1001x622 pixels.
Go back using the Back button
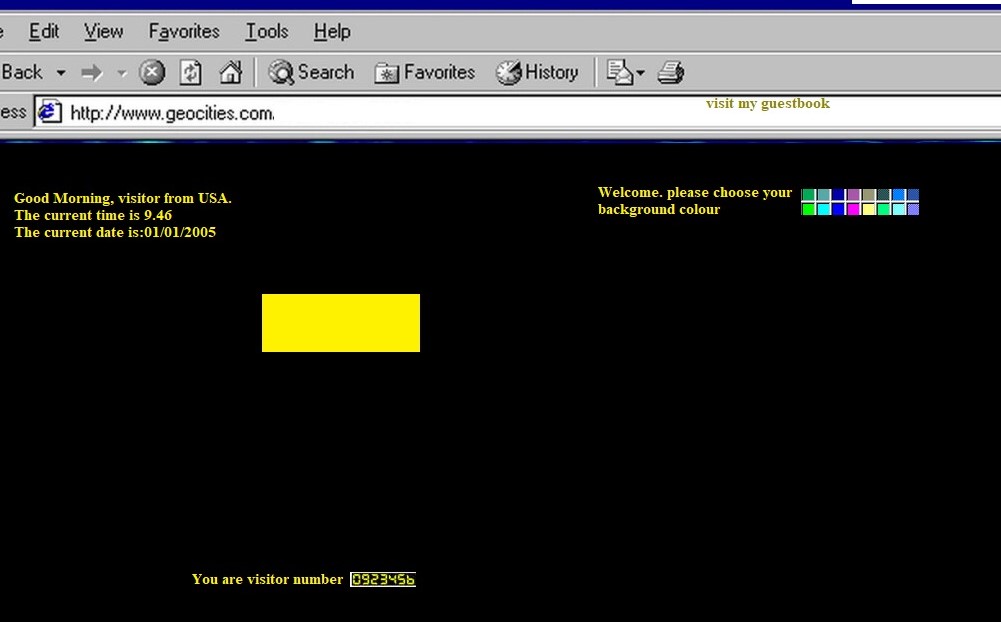[x=21, y=72]
